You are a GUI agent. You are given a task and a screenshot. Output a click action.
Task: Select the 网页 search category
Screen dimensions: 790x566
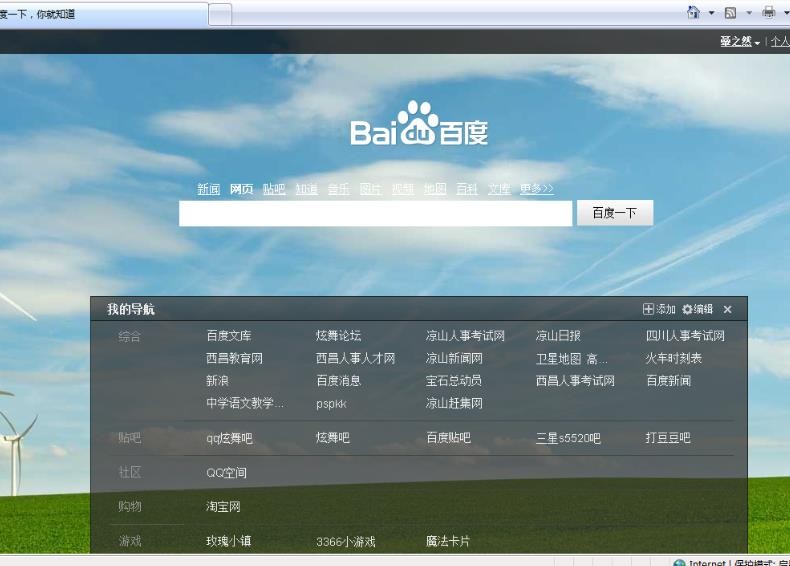(x=241, y=189)
